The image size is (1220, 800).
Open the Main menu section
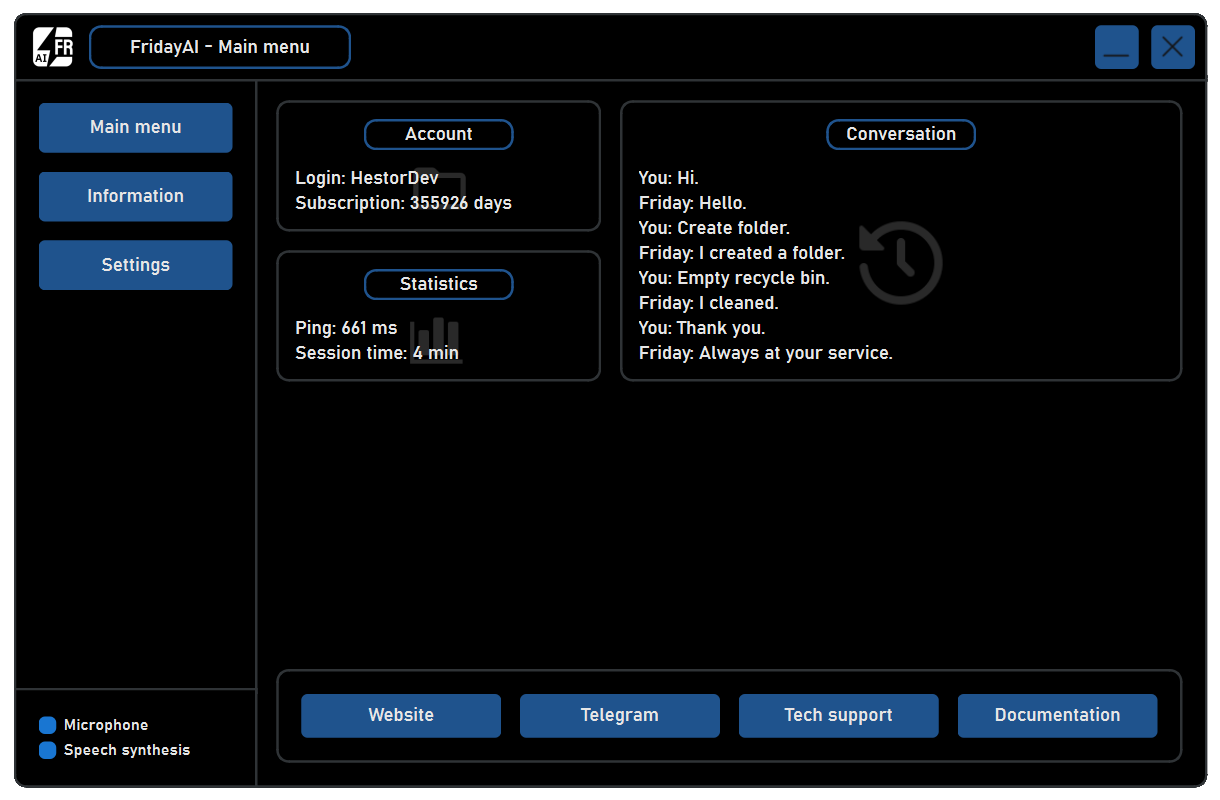click(135, 127)
